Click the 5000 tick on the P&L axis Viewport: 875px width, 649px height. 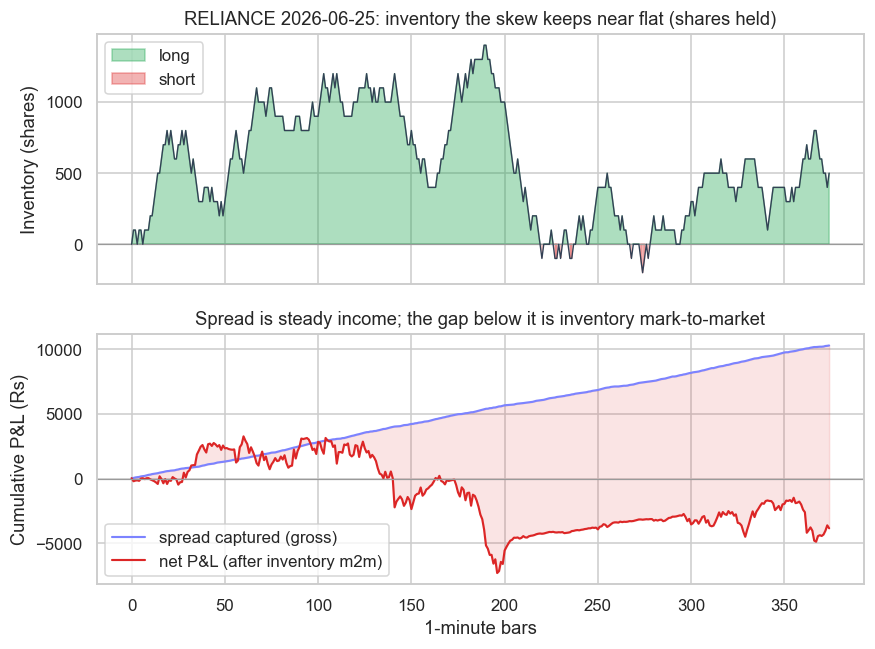(64, 415)
